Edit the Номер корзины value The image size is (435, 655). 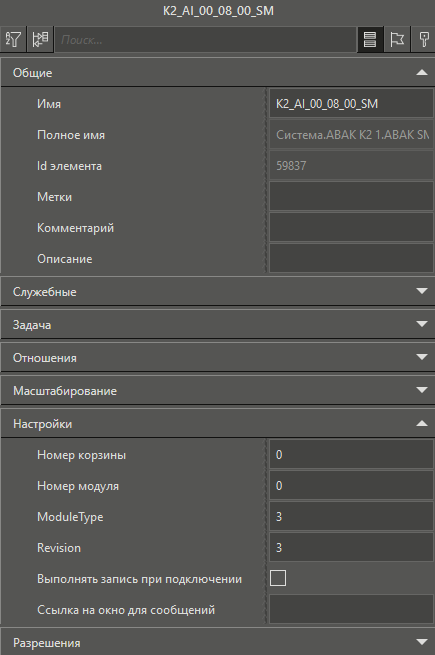click(x=351, y=454)
